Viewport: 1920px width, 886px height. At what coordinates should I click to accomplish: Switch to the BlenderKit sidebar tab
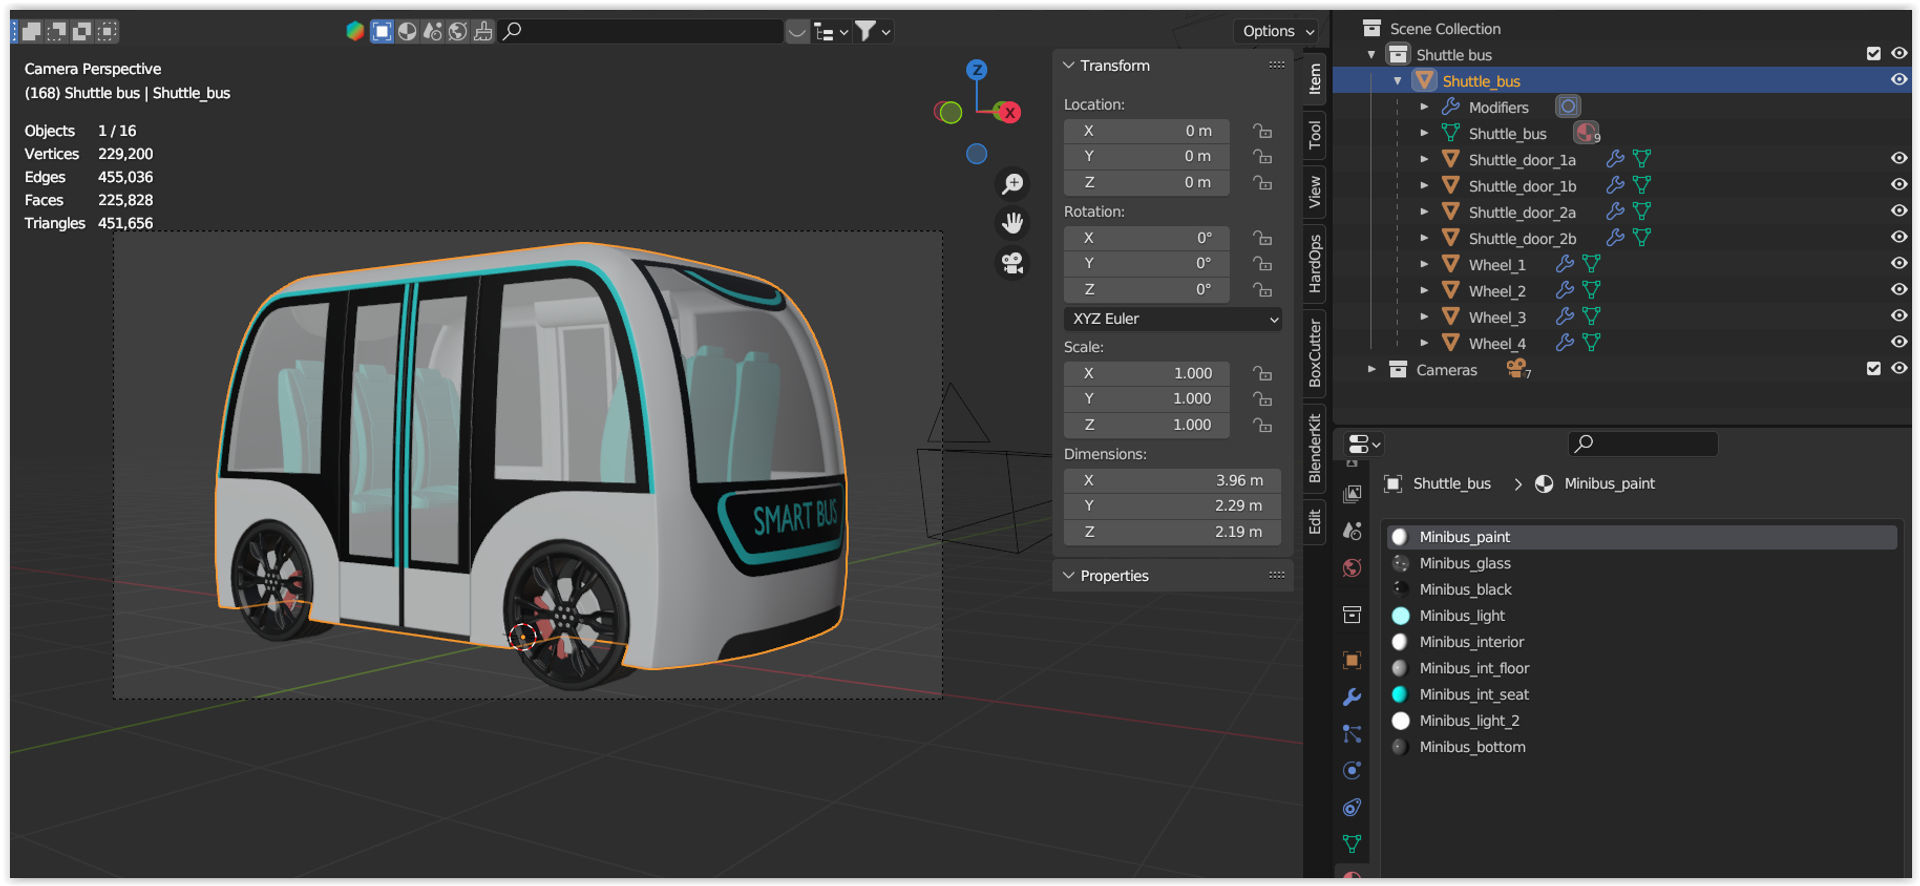pyautogui.click(x=1315, y=449)
